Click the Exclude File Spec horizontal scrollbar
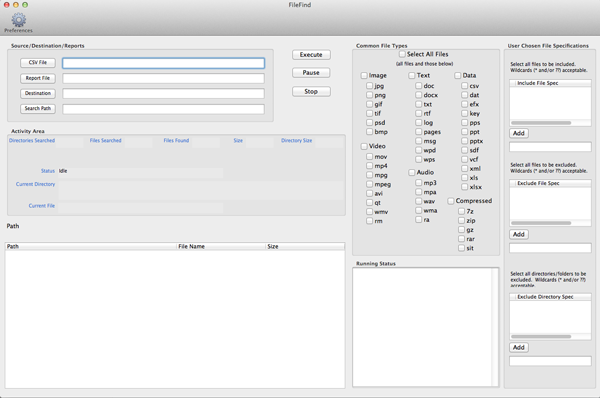Screen dimensions: 600x398 [x=541, y=223]
